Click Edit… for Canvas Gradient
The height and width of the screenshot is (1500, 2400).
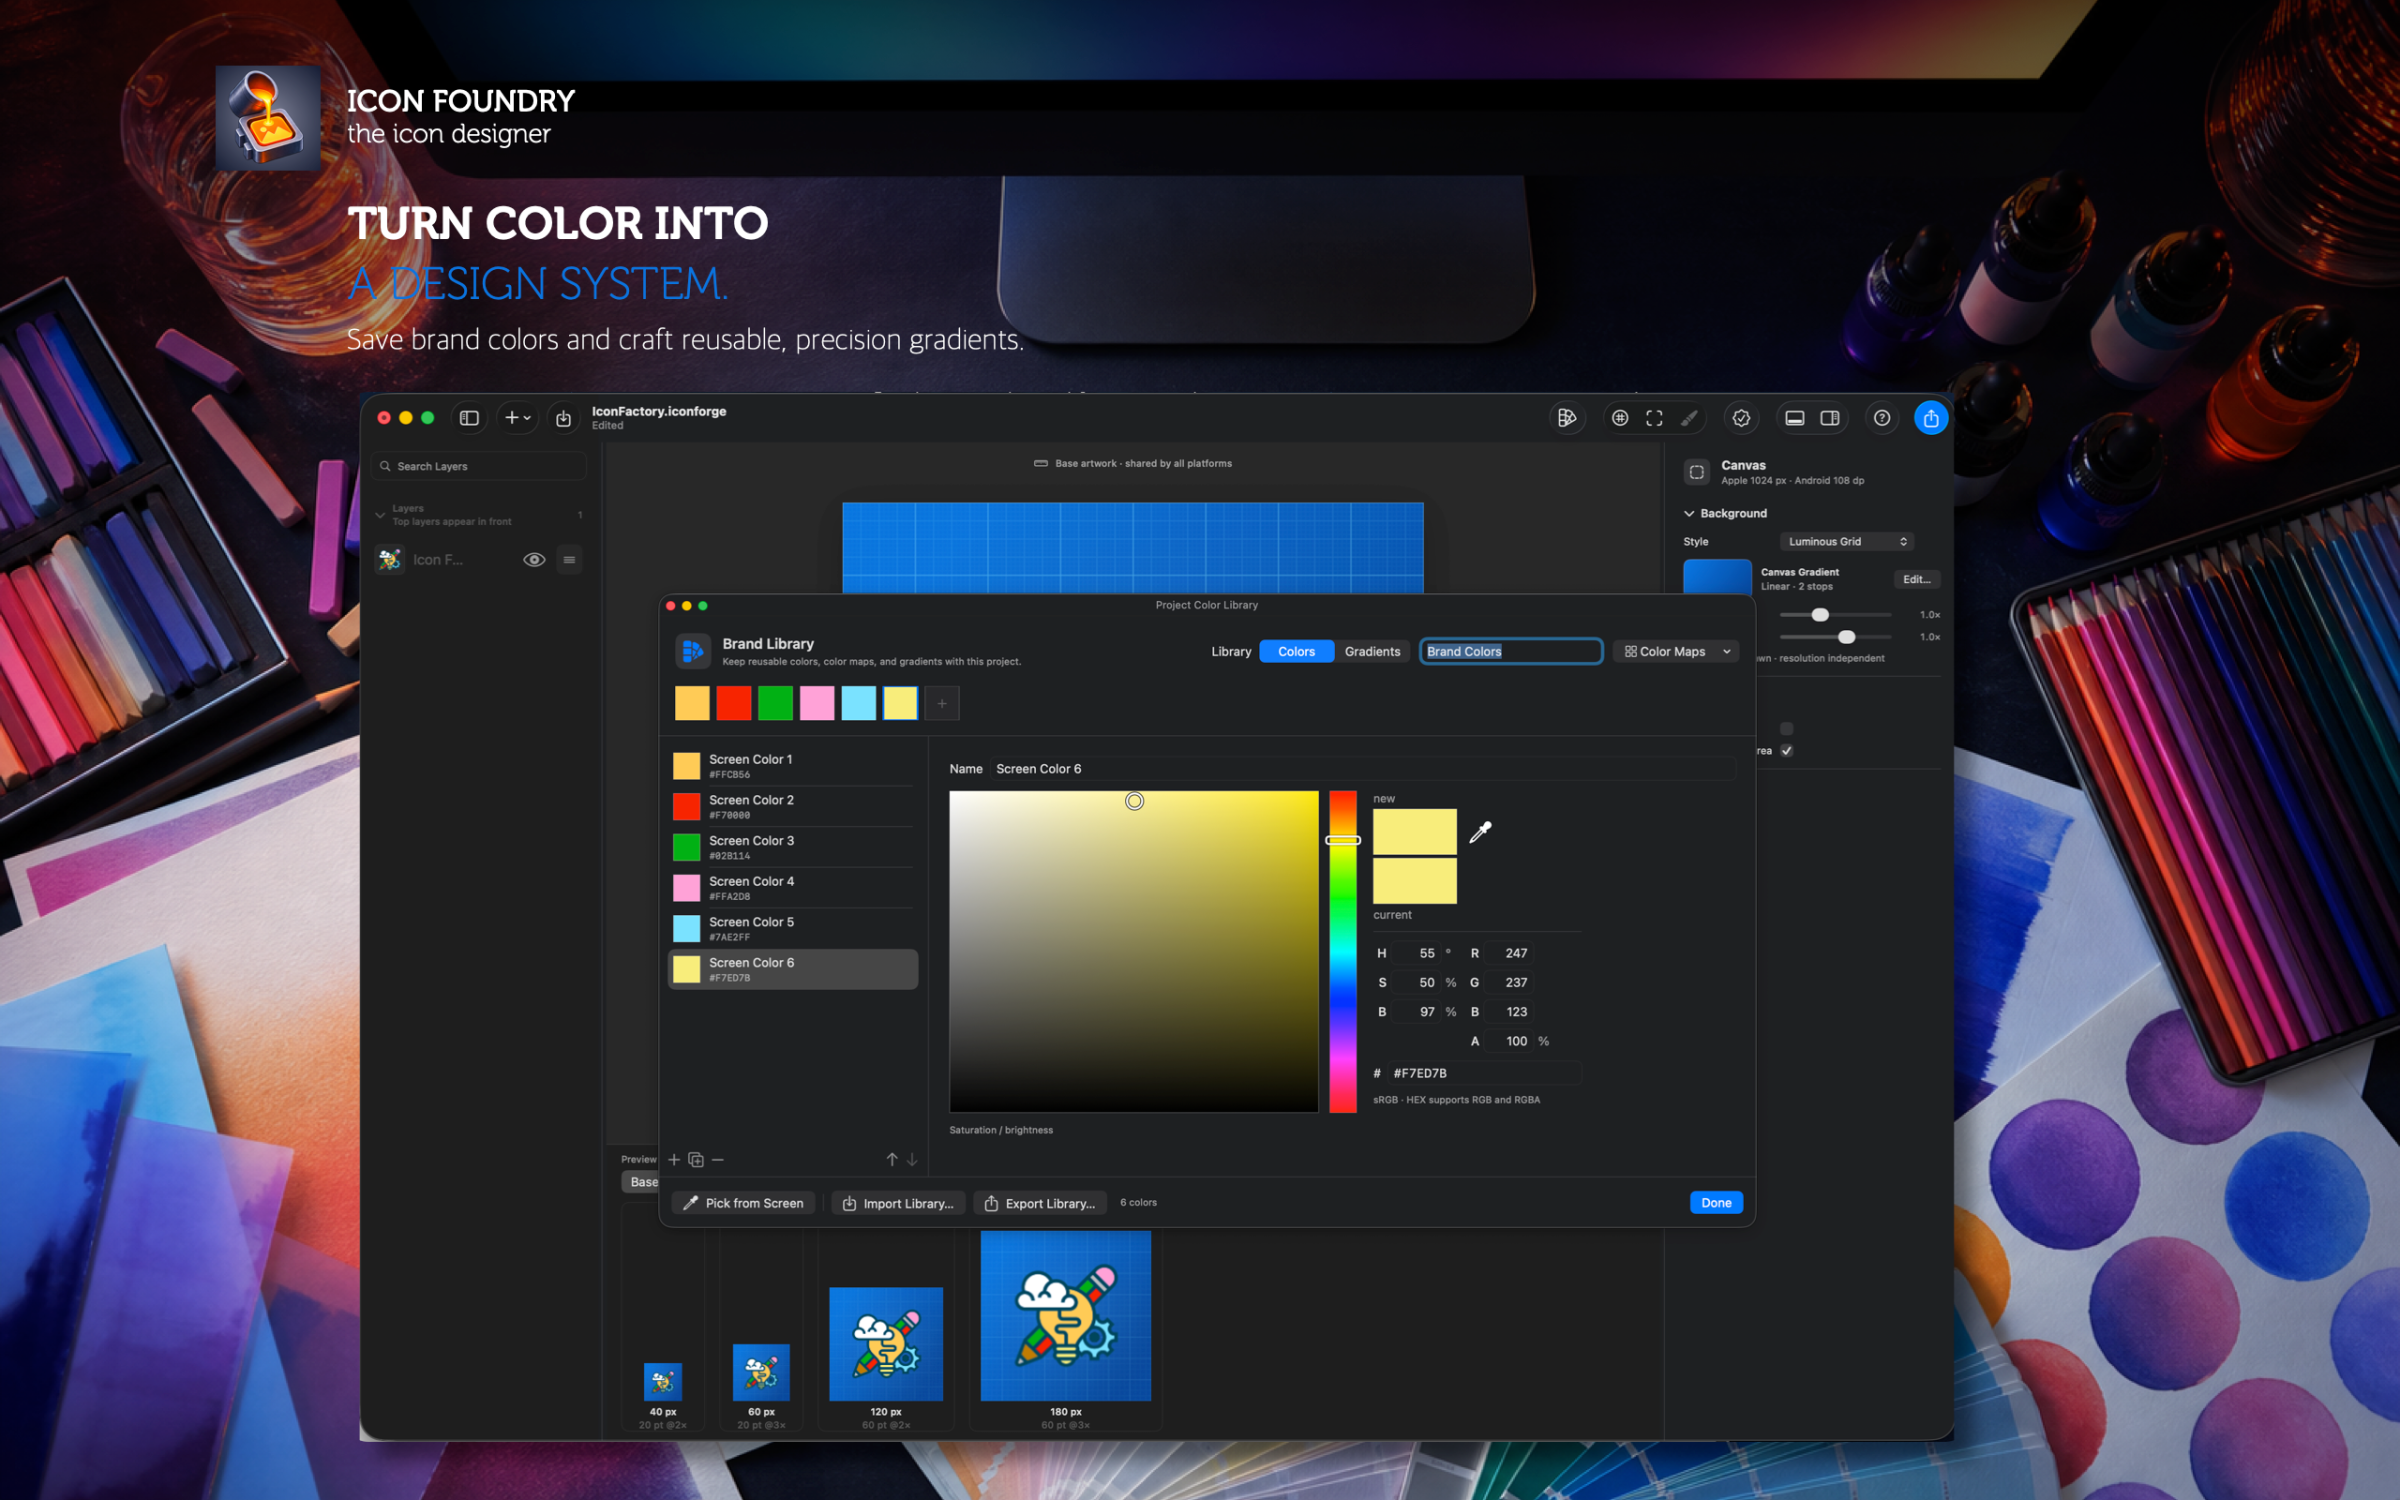coord(1916,579)
